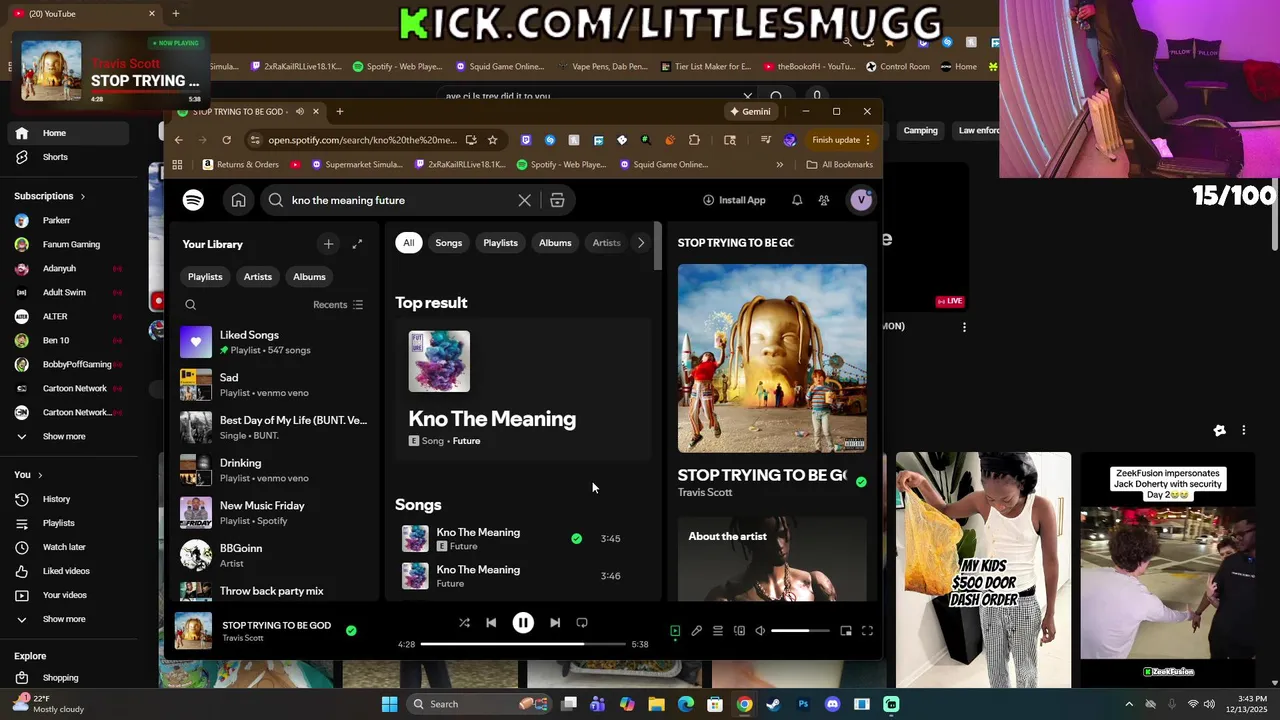The image size is (1280, 720).
Task: Open connect to a device
Action: [x=739, y=631]
